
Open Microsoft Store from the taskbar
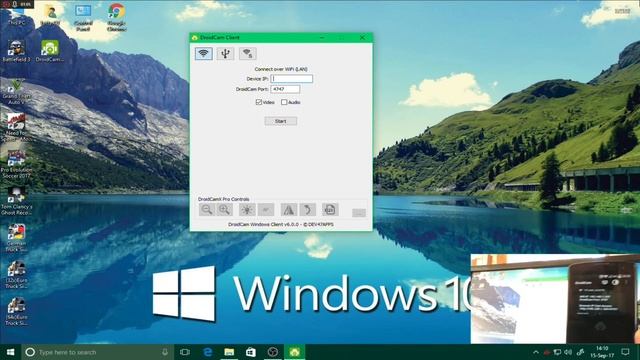(x=251, y=352)
